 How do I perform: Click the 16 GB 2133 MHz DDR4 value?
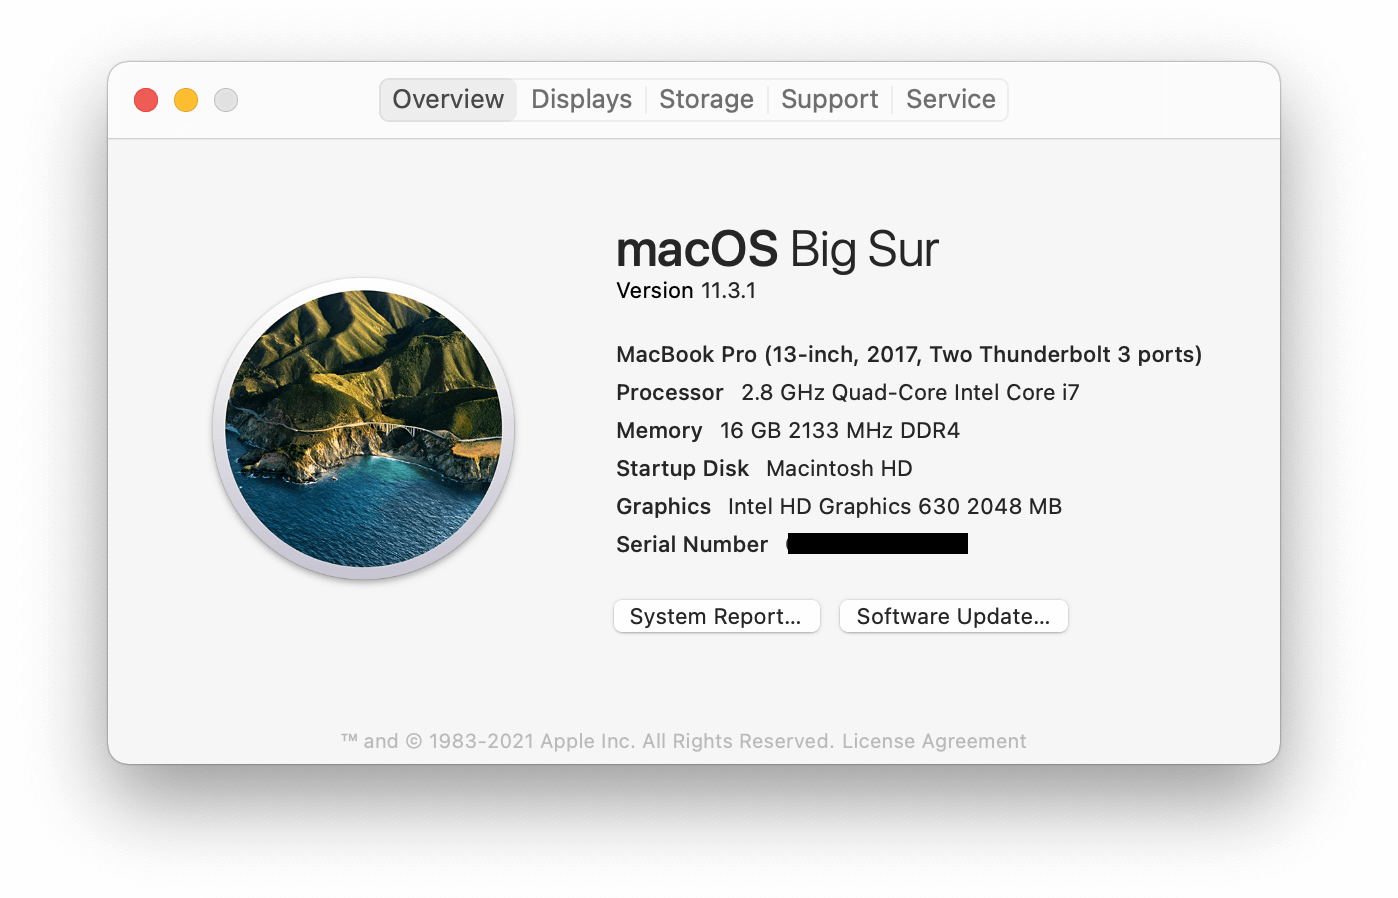click(840, 431)
